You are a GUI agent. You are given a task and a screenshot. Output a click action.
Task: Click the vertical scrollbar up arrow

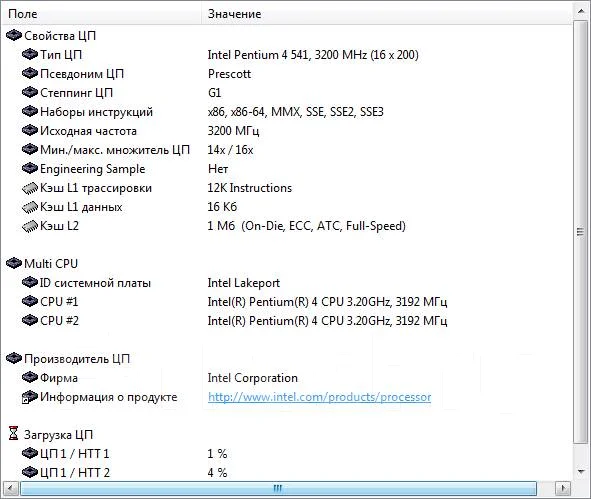click(580, 12)
